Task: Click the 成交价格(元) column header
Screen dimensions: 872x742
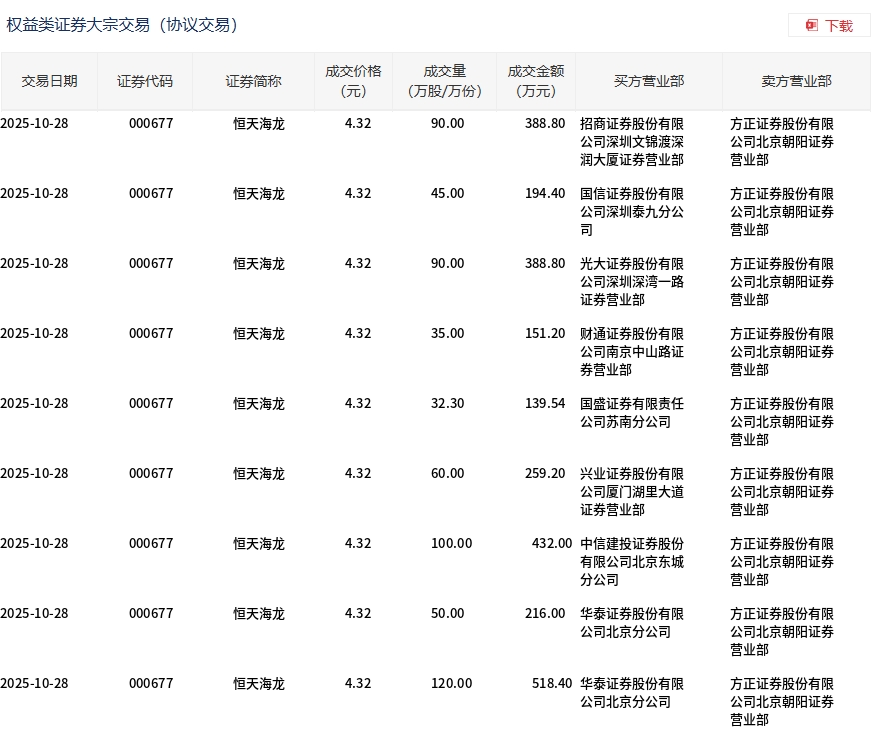Action: point(353,81)
